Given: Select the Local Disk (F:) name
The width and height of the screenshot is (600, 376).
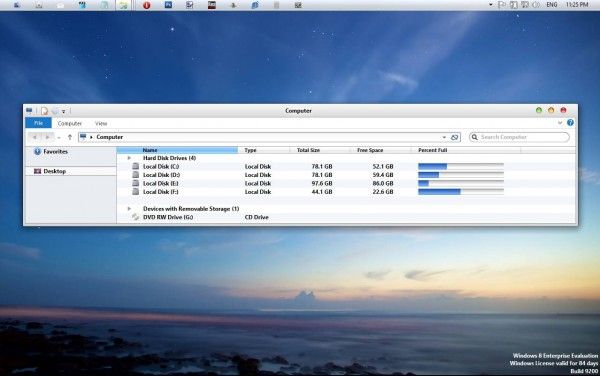Looking at the screenshot, I should tap(160, 192).
